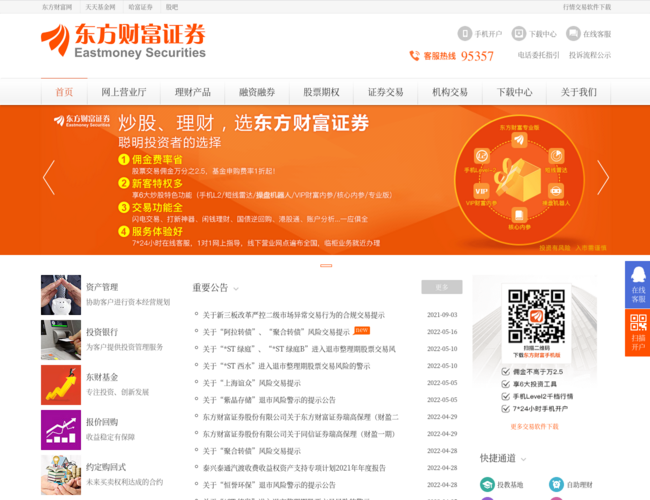Open the 更多交易软件下载 link
The image size is (650, 500).
(534, 427)
